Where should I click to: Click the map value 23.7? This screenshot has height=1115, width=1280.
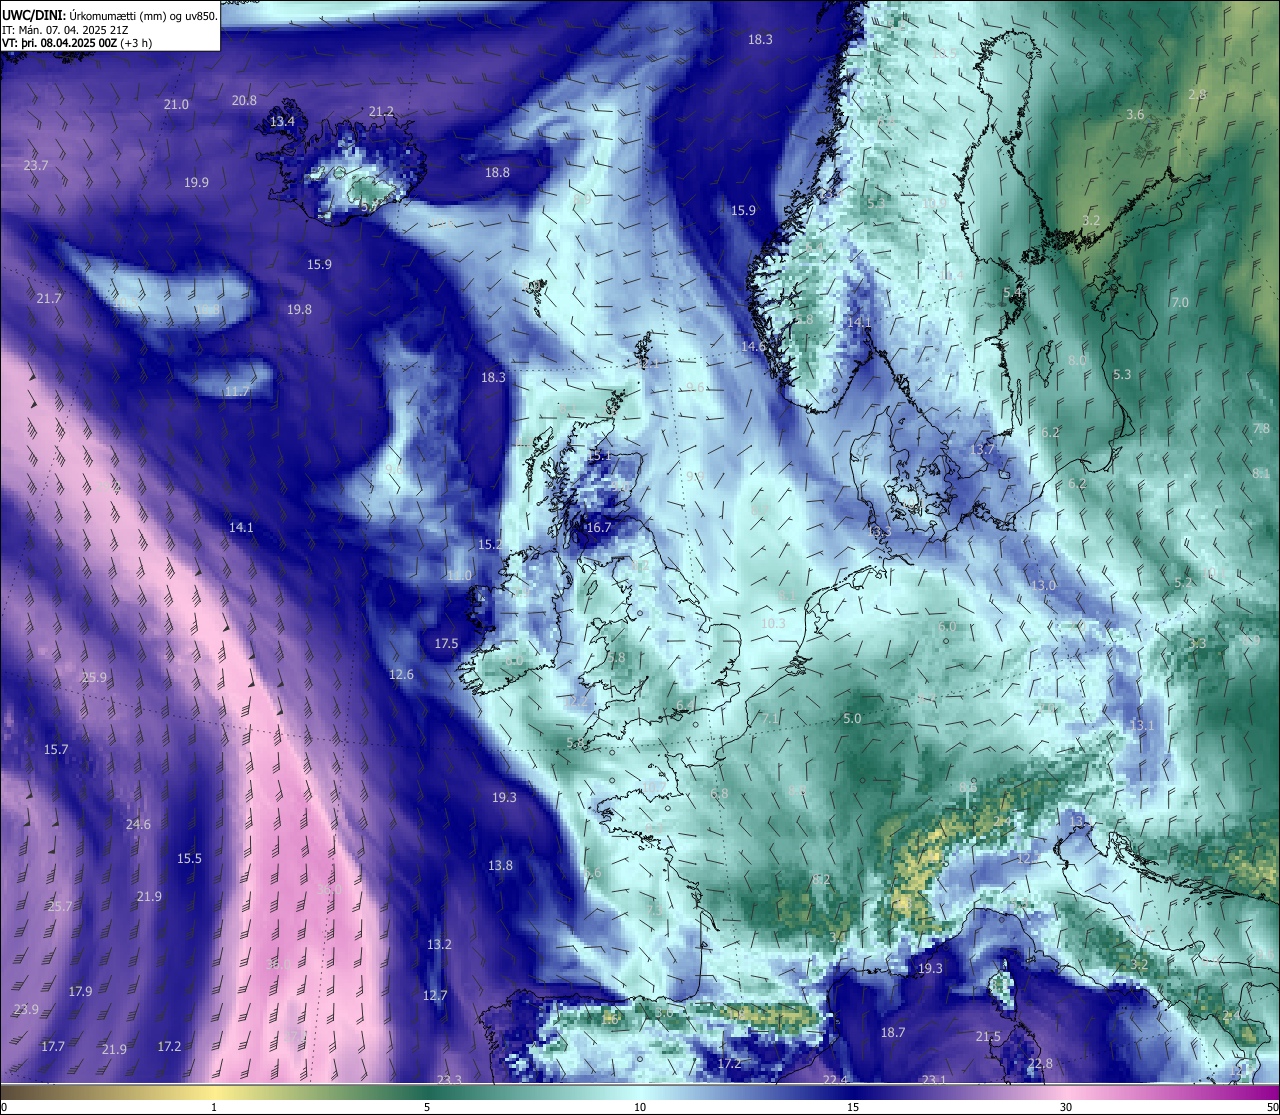pos(36,165)
